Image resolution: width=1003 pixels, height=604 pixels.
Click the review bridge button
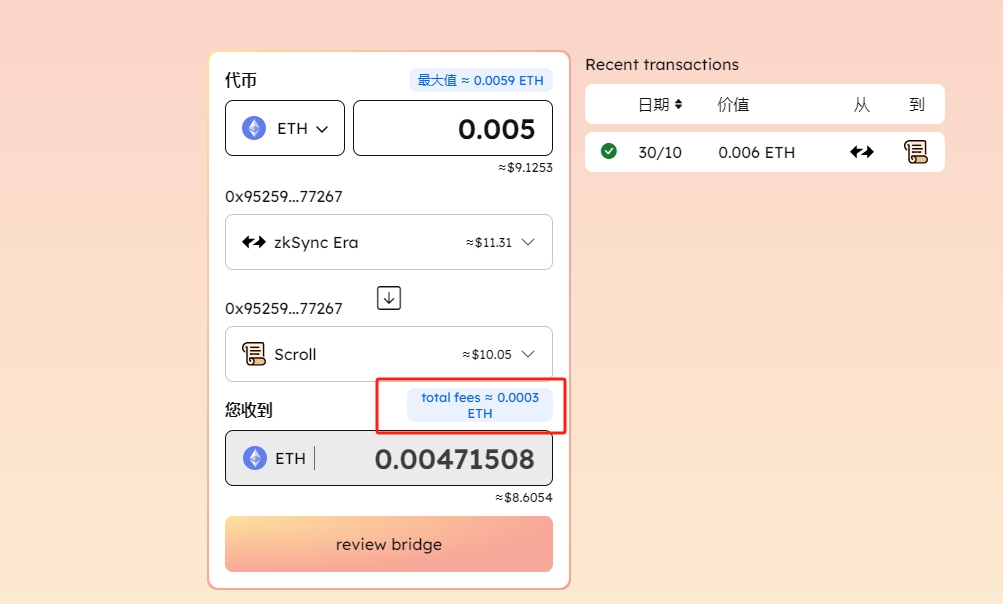389,544
